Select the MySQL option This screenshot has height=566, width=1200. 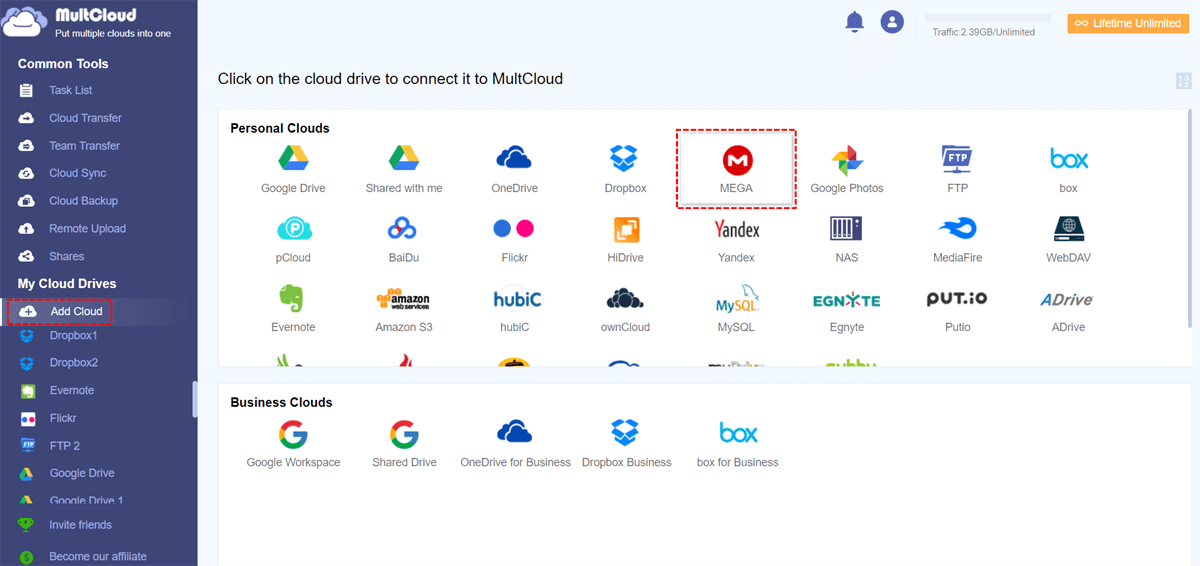tap(736, 308)
